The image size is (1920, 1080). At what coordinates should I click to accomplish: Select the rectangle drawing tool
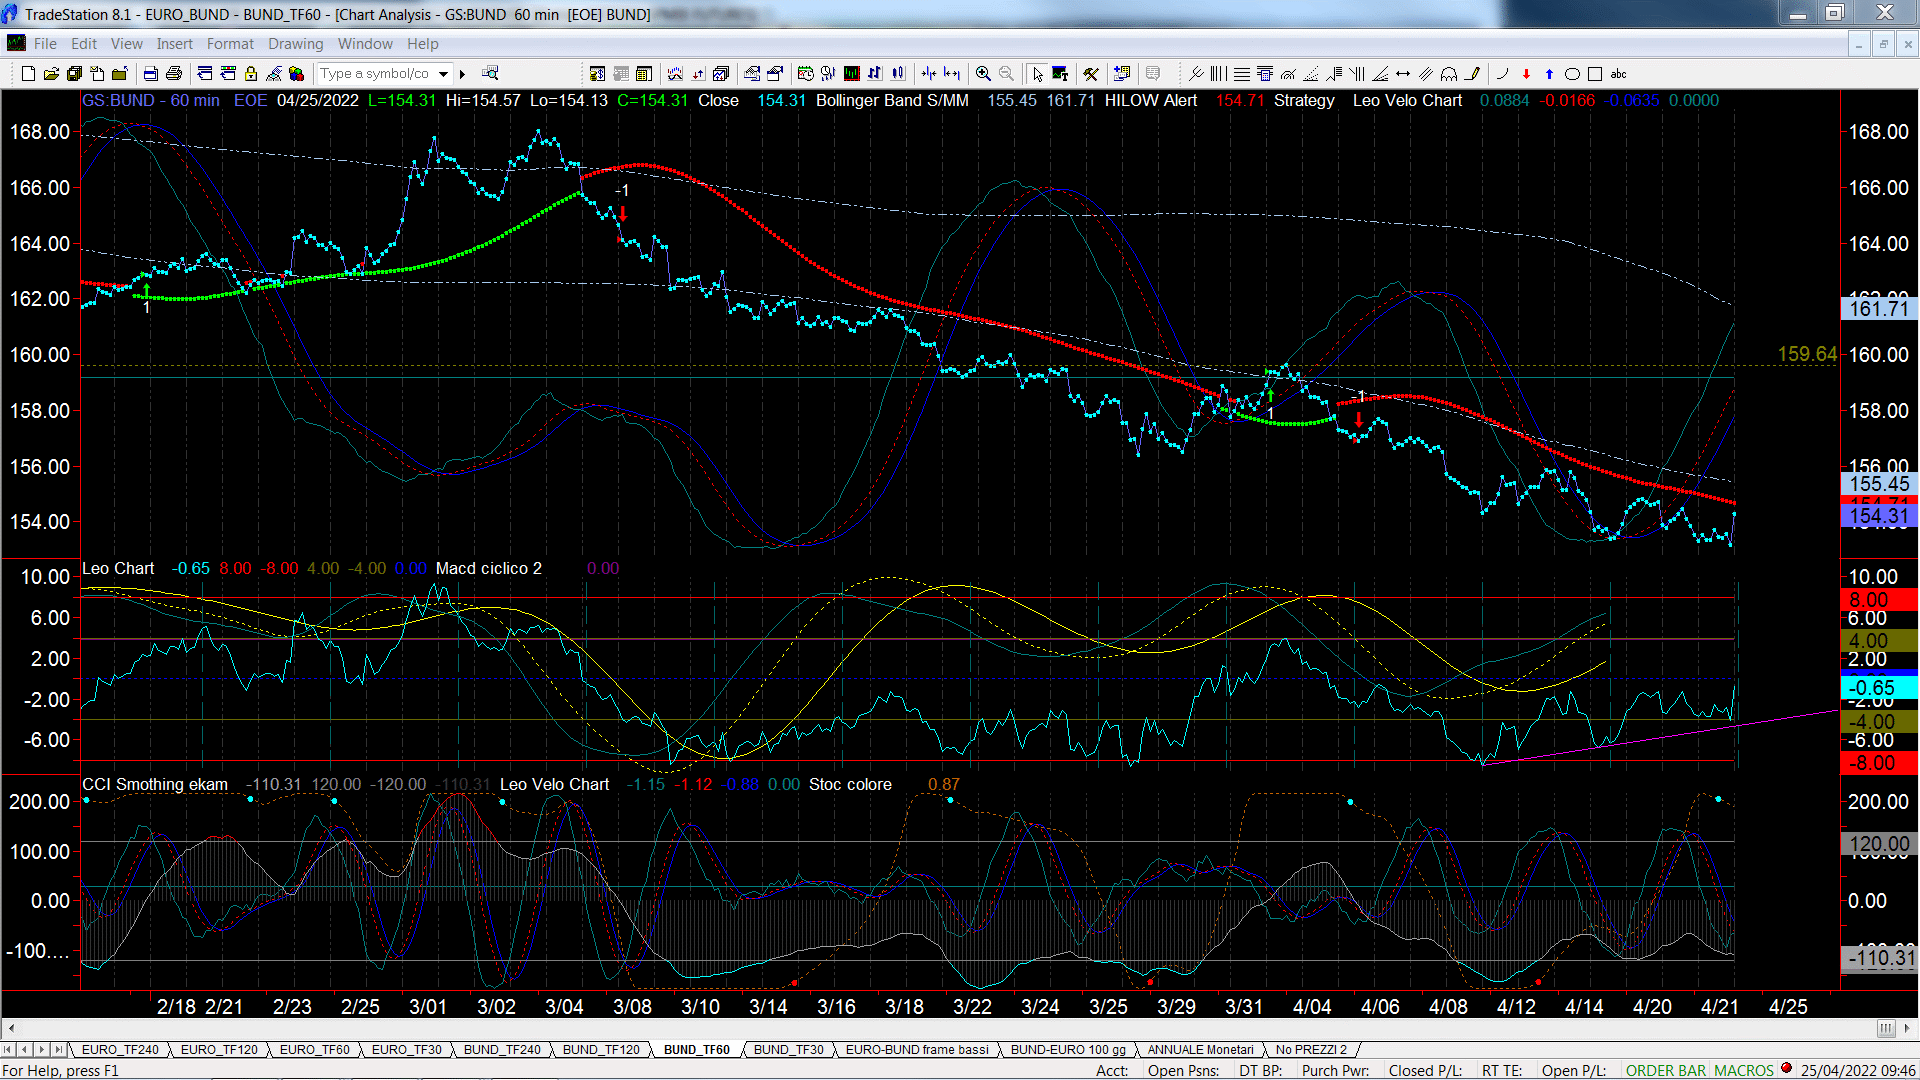pos(1595,74)
